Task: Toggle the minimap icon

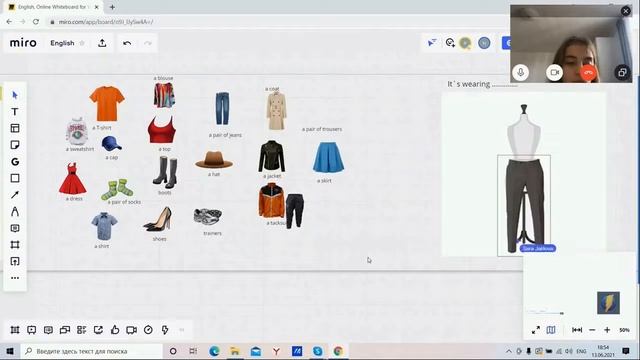Action: coord(551,330)
